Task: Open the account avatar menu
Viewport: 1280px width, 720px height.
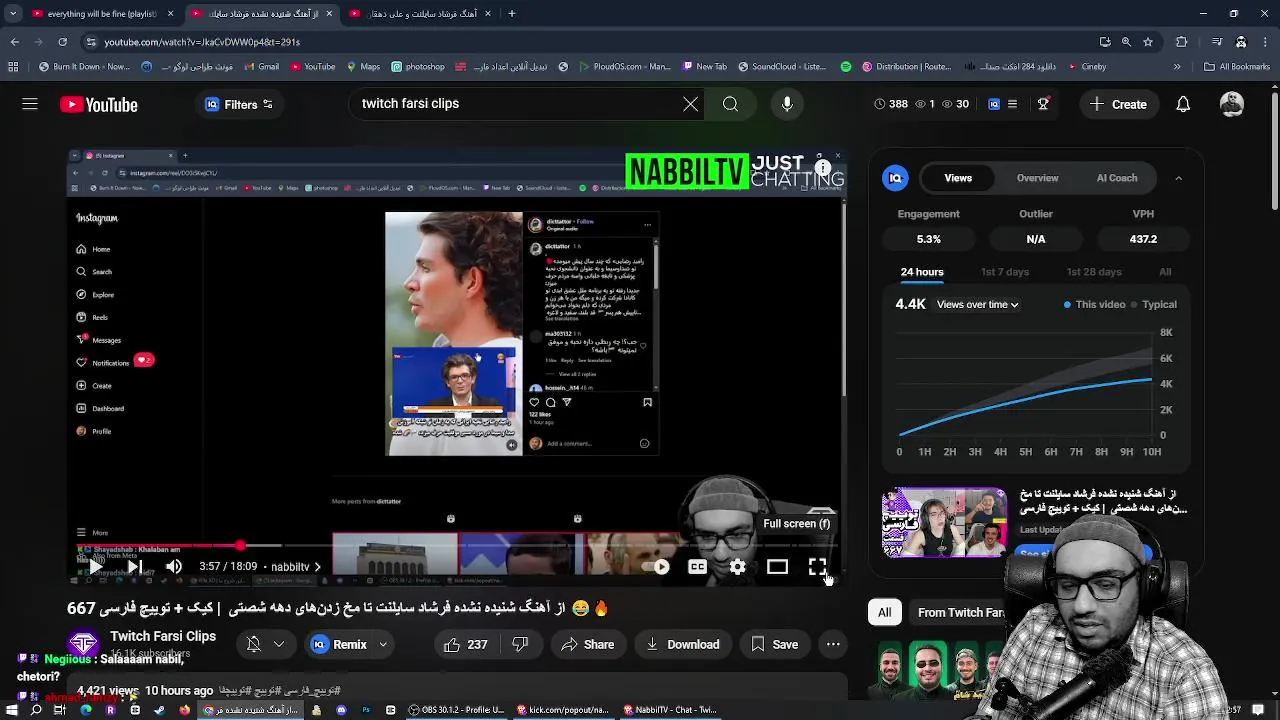Action: [x=1232, y=104]
